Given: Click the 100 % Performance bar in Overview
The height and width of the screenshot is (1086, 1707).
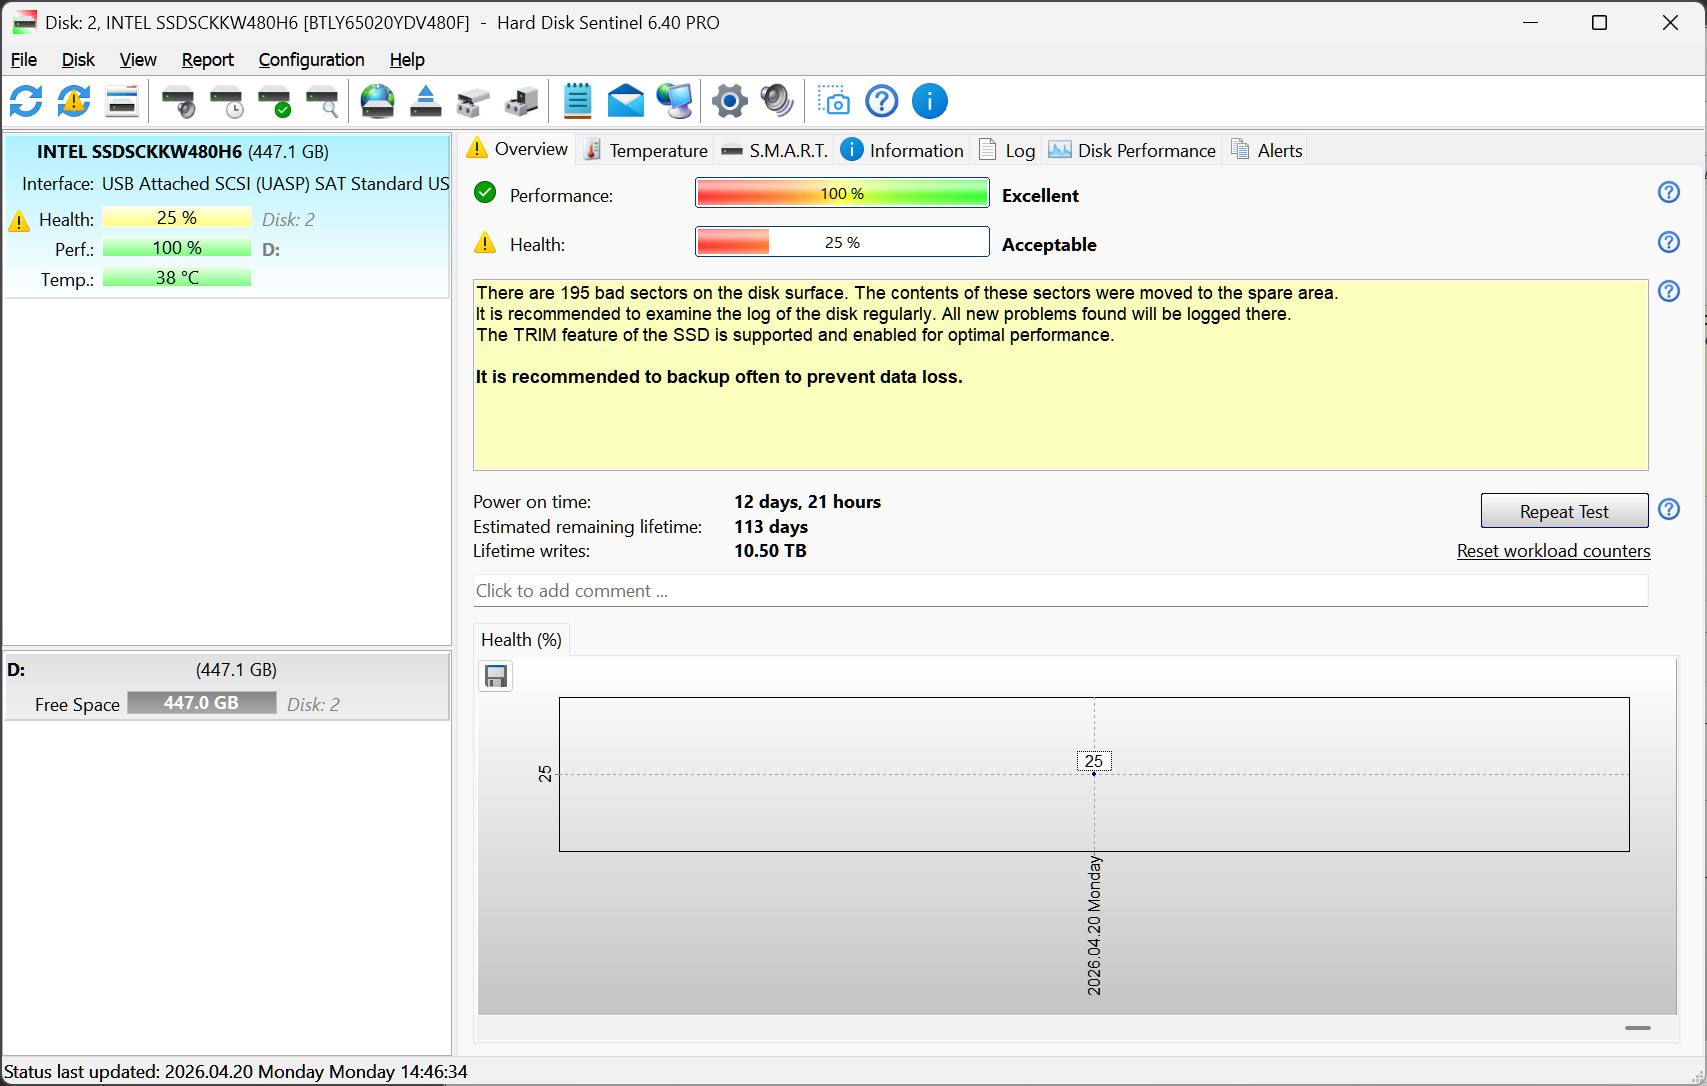Looking at the screenshot, I should point(842,193).
